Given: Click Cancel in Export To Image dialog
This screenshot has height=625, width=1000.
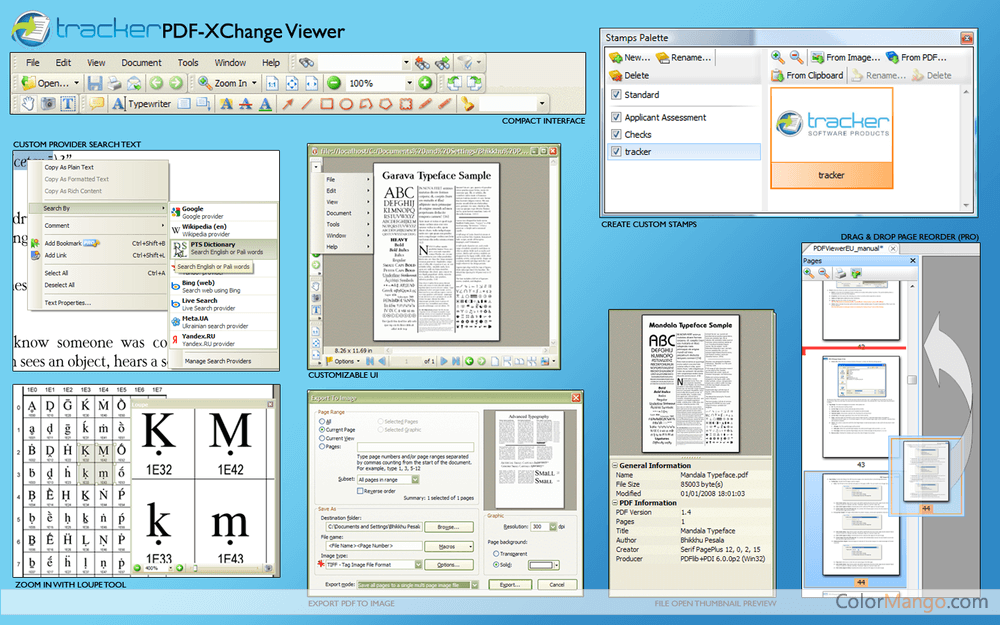Looking at the screenshot, I should pos(557,585).
